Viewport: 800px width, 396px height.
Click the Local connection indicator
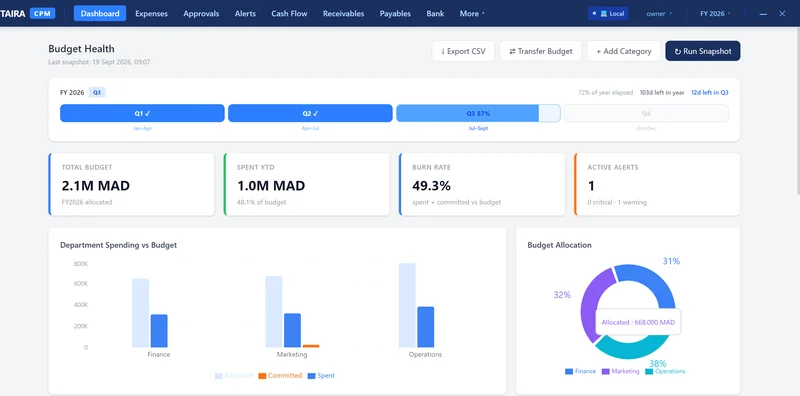608,14
